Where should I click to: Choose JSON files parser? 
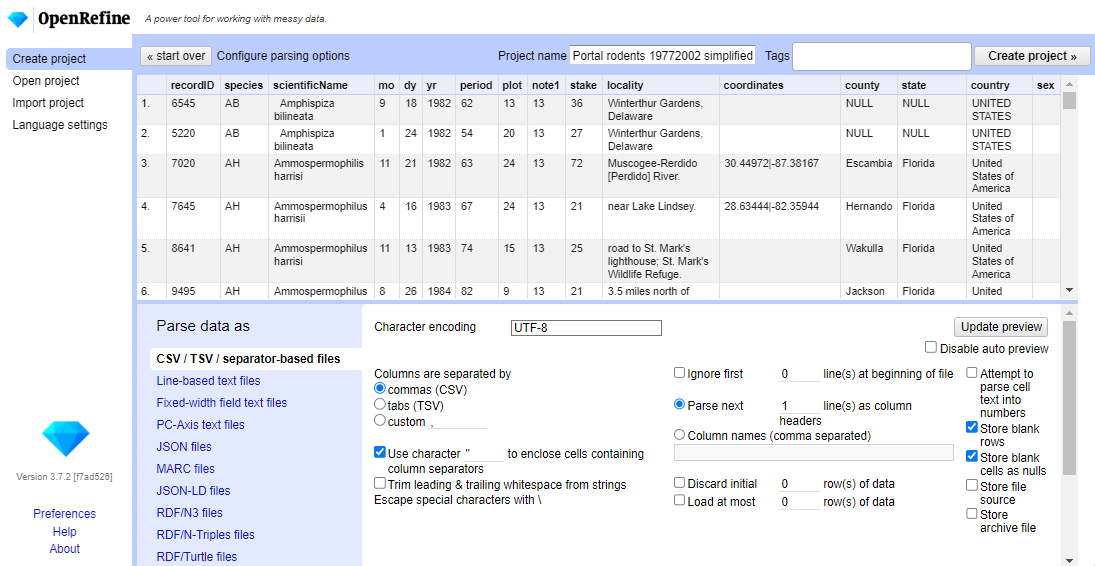tap(184, 447)
